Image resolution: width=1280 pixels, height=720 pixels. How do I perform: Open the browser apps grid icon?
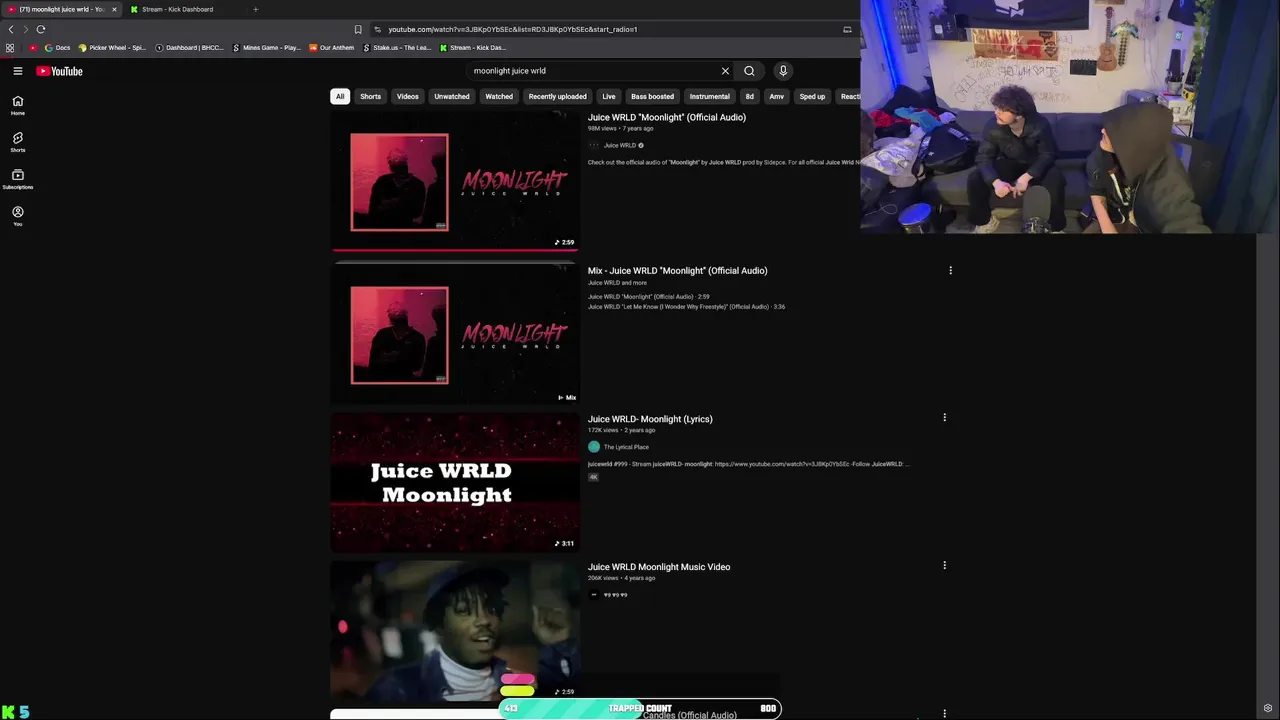(x=10, y=48)
